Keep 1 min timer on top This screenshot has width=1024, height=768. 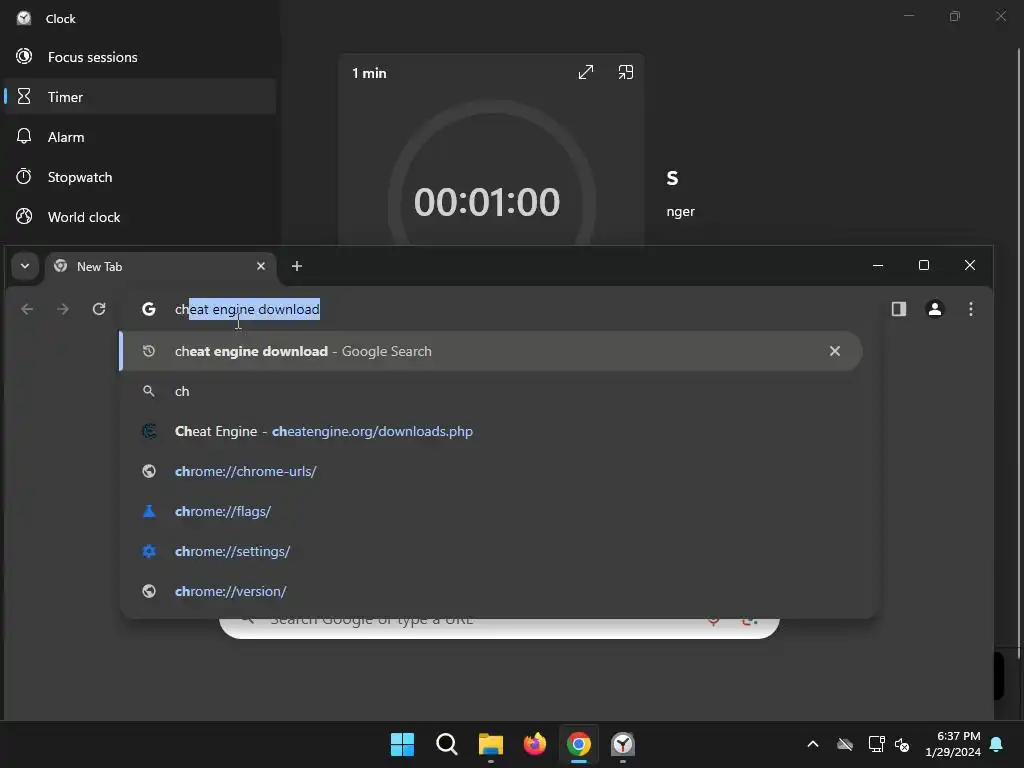[626, 72]
